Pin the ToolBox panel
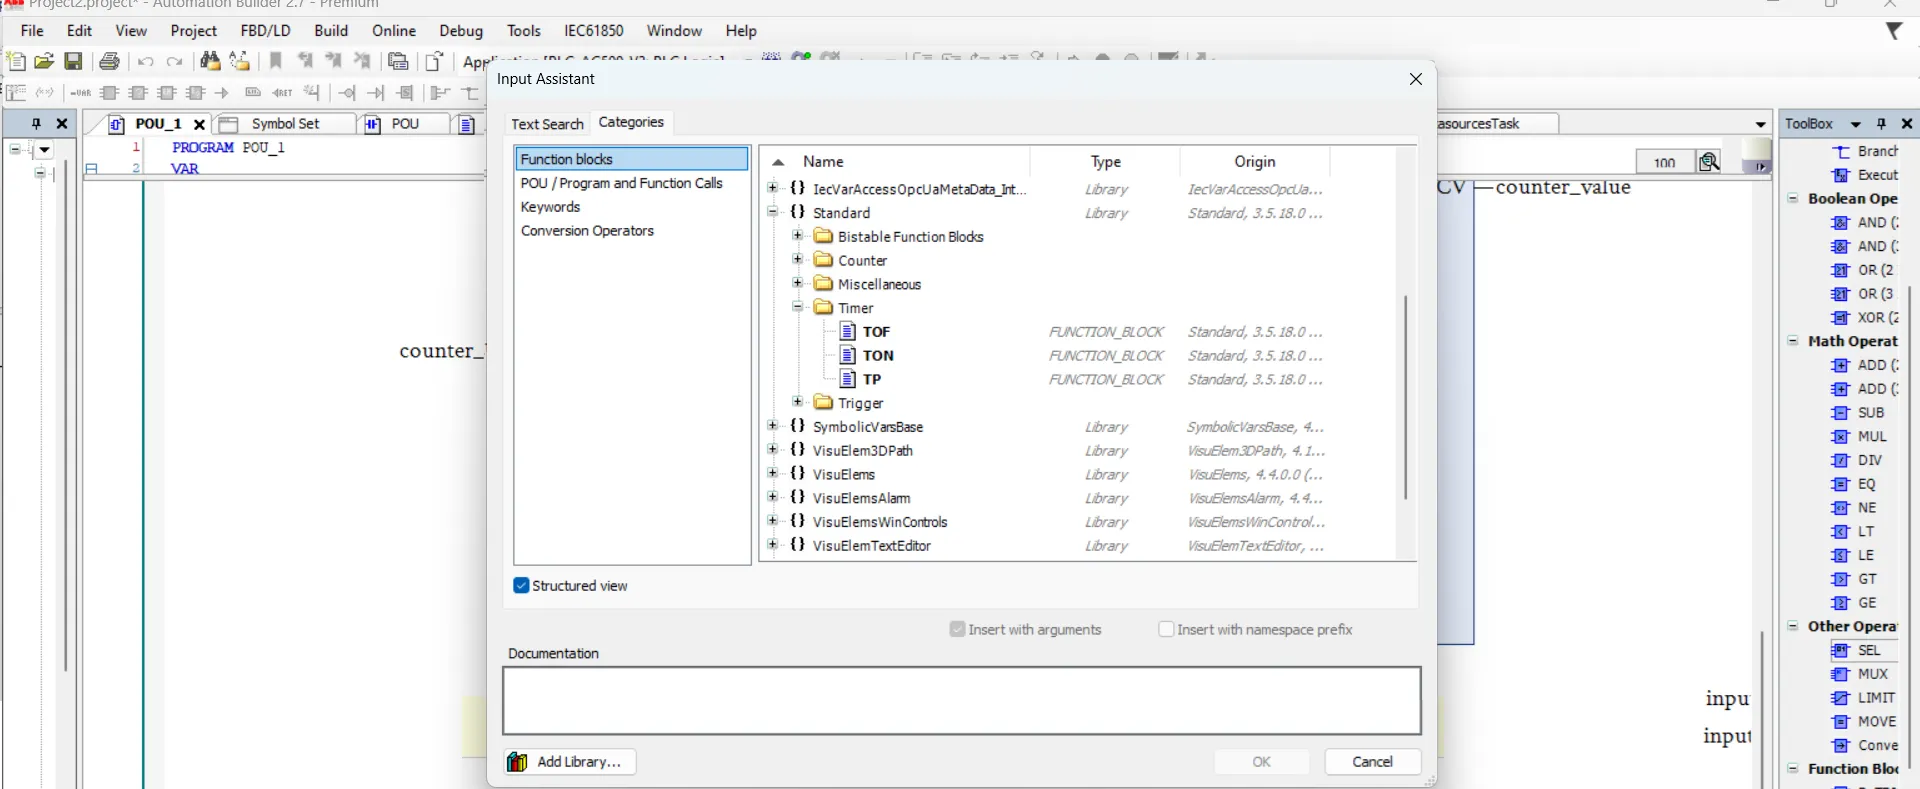Screen dimensions: 1920x789 pos(1881,124)
